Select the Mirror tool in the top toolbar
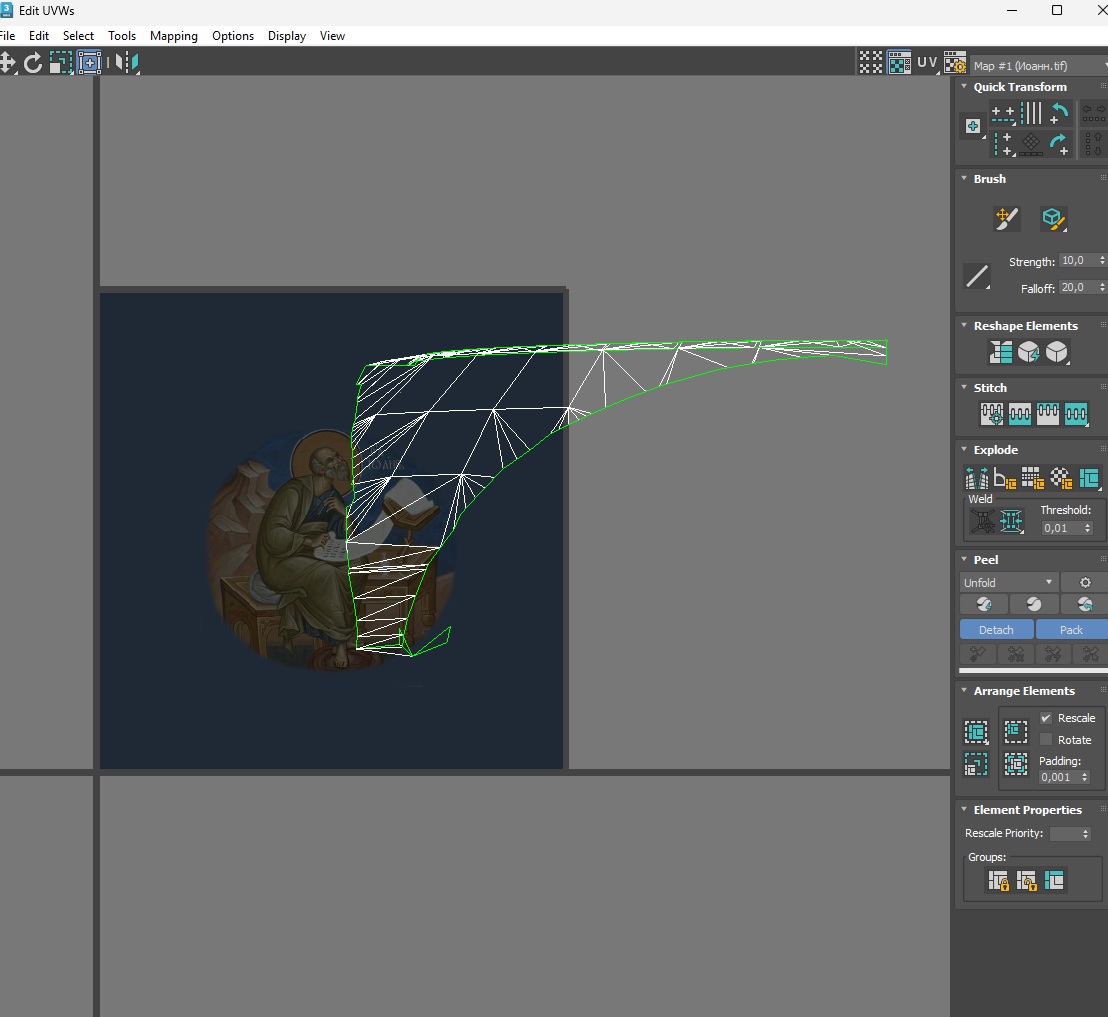This screenshot has height=1017, width=1108. (127, 63)
